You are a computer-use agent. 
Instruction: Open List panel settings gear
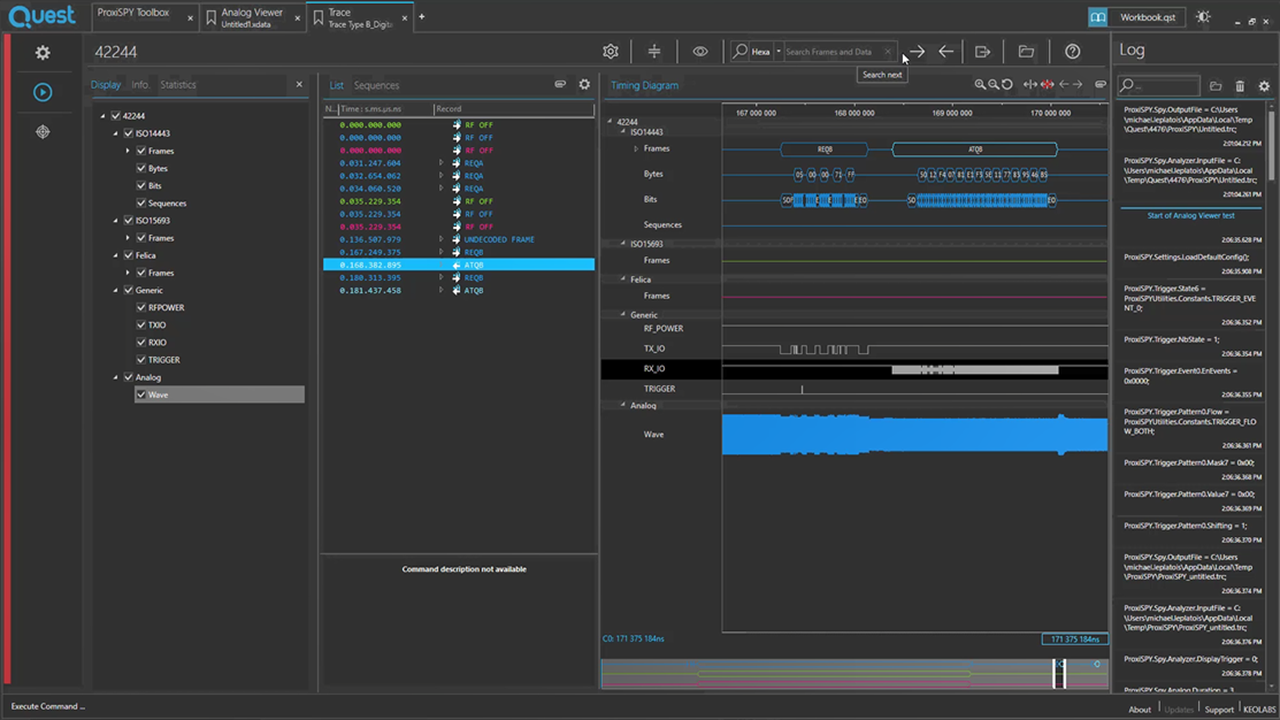click(x=585, y=85)
